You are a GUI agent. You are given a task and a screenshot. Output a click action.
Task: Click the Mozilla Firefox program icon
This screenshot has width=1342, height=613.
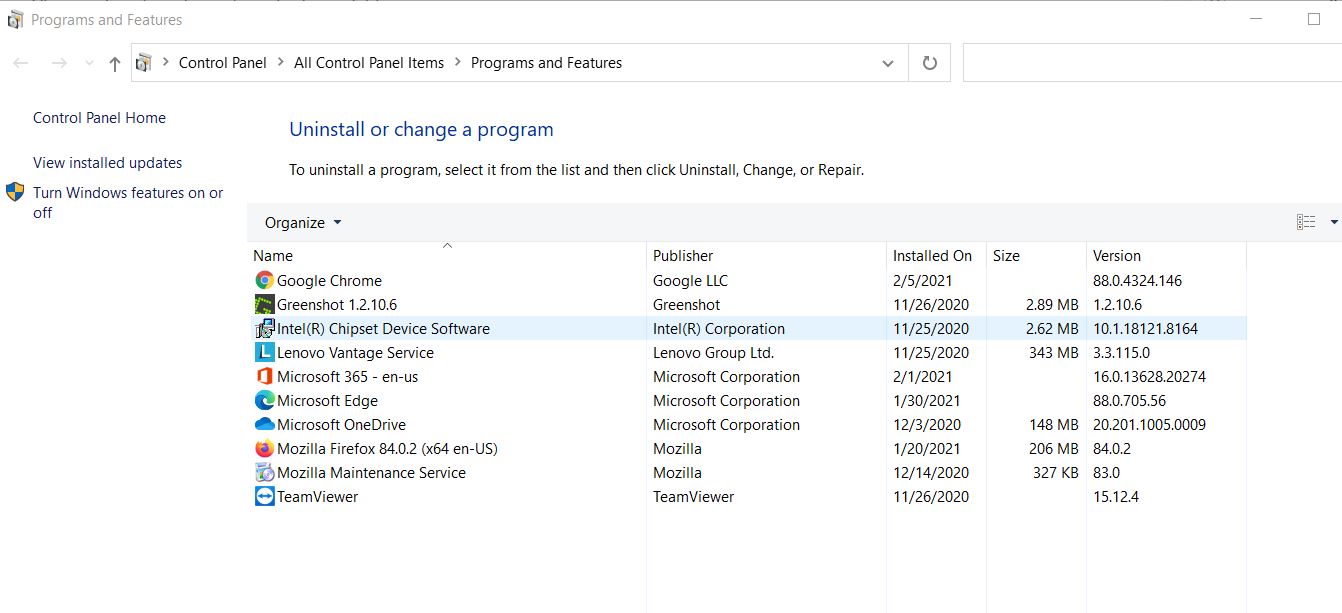coord(264,449)
